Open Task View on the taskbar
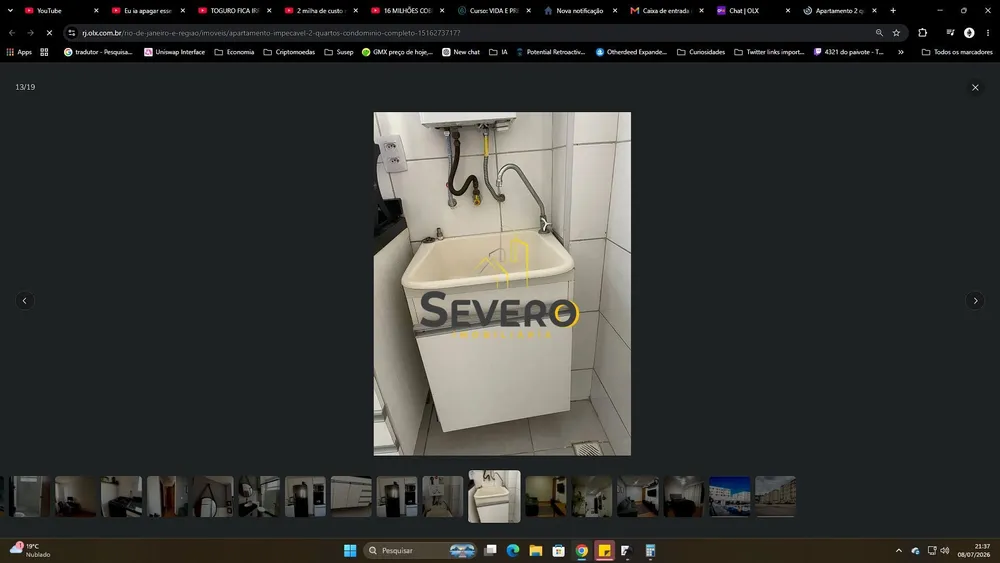The width and height of the screenshot is (1000, 563). pyautogui.click(x=490, y=550)
